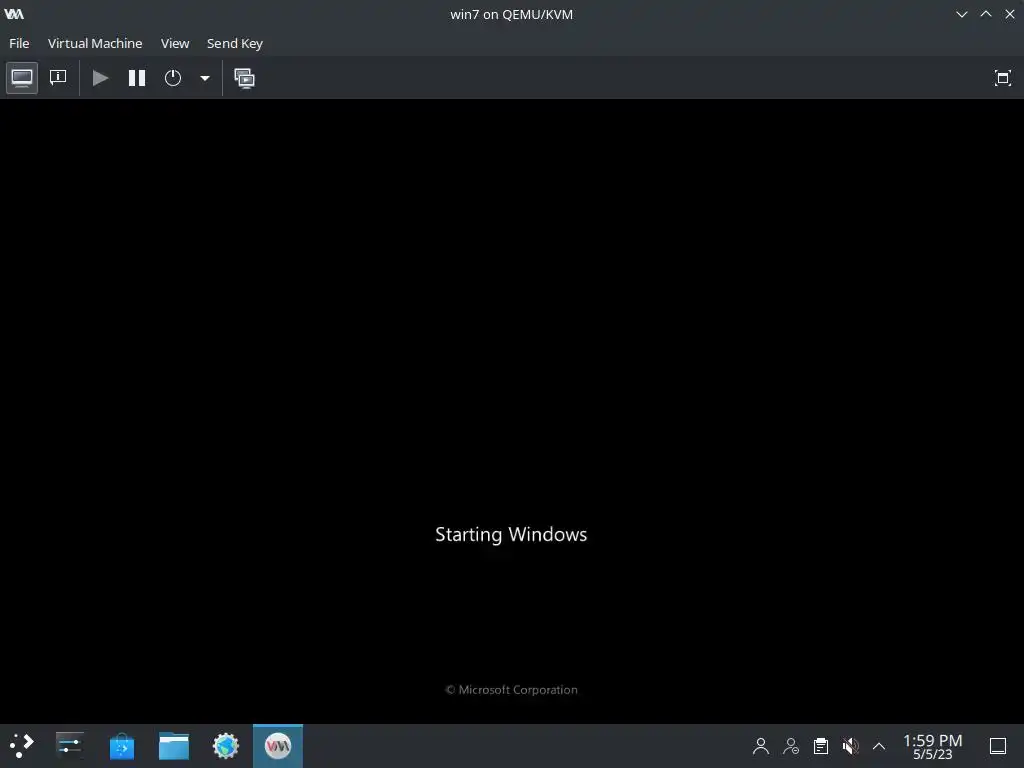Maximize the win7 on QEMU/KVM window
This screenshot has height=768, width=1024.
(986, 14)
